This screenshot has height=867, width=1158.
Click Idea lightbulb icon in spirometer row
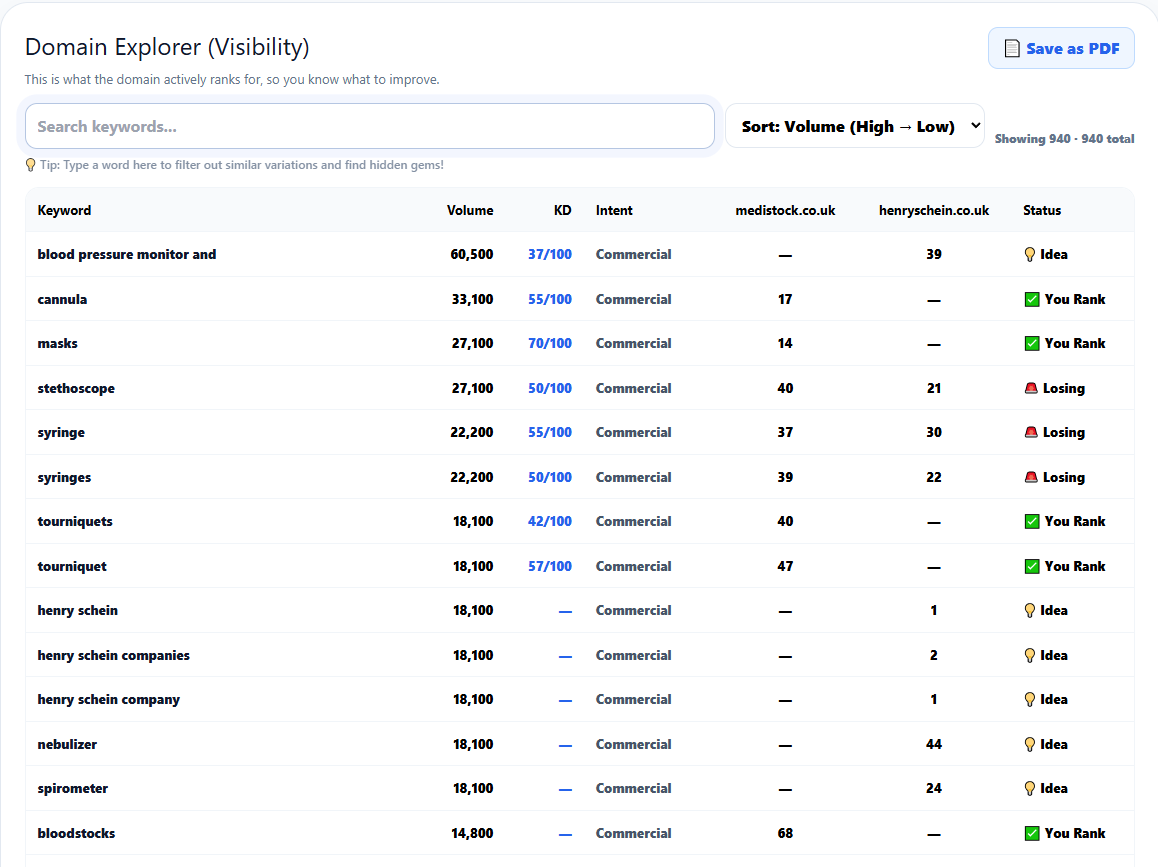pos(1029,788)
